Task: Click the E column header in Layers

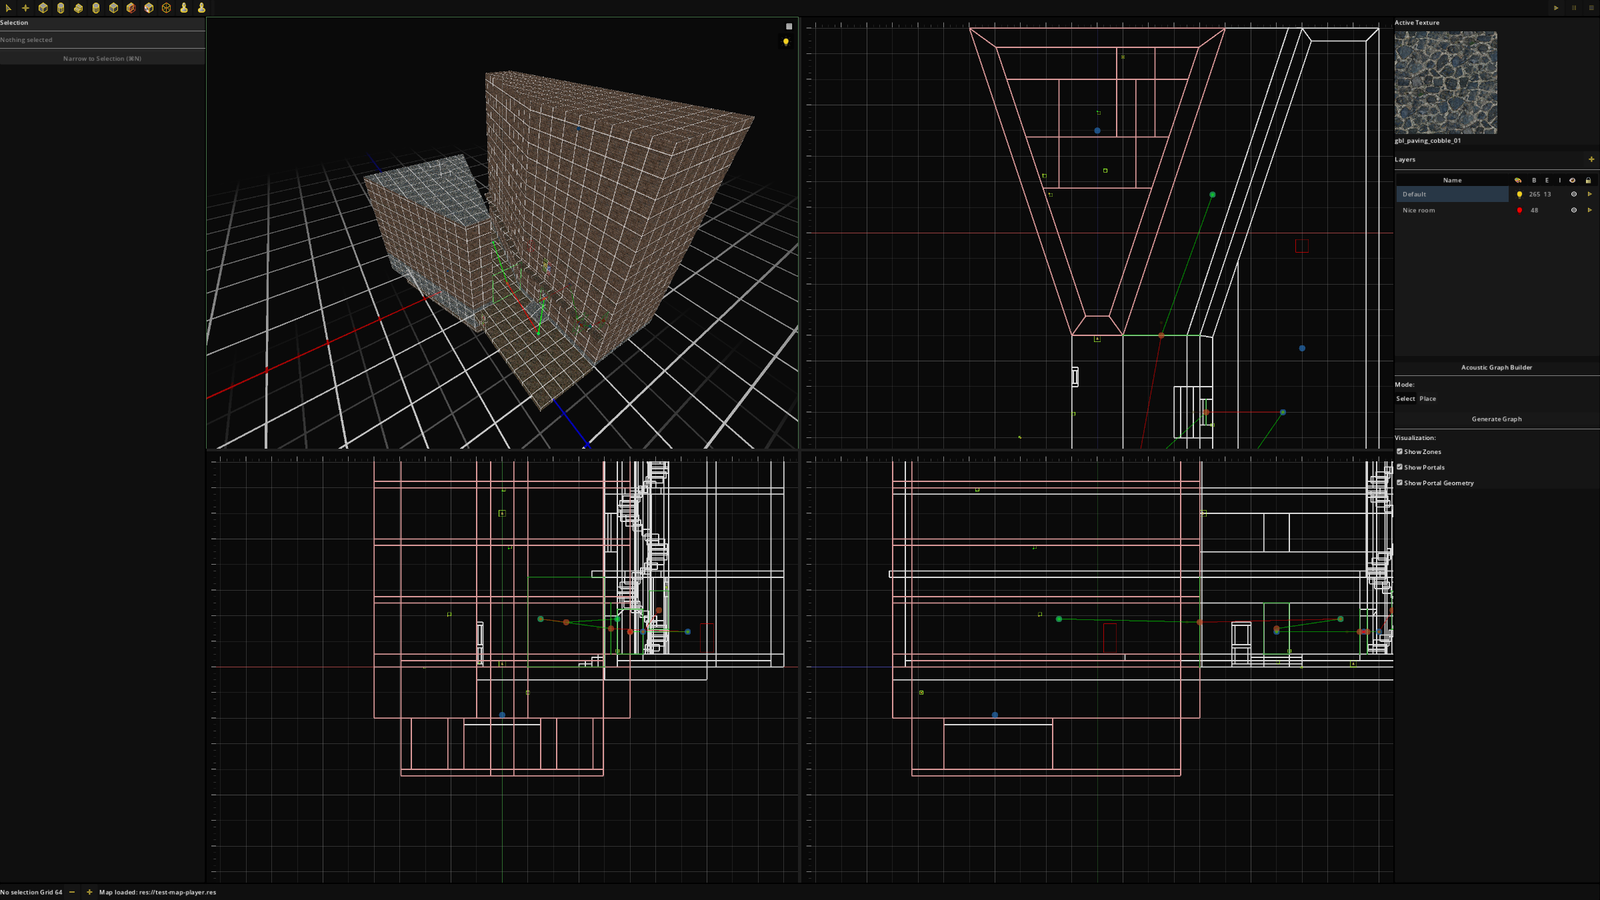Action: [x=1547, y=180]
